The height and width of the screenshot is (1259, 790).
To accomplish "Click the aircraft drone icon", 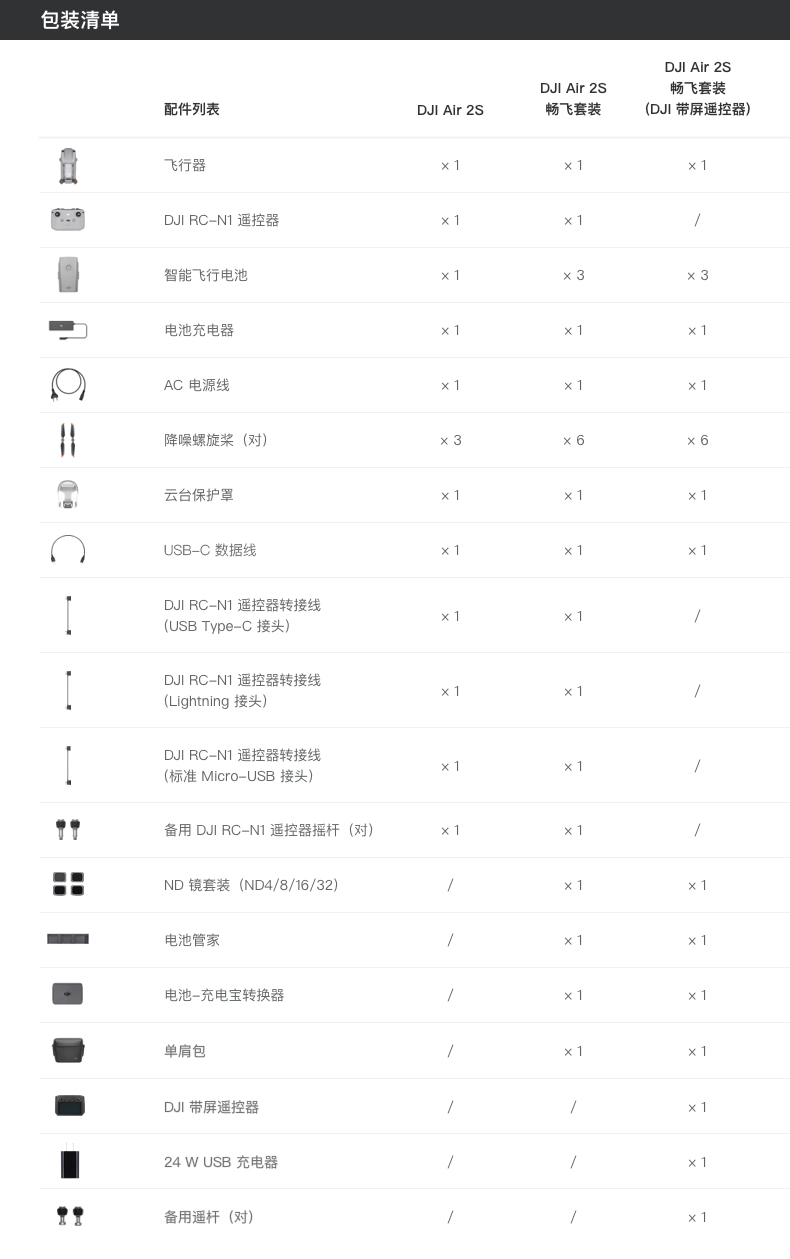I will pos(68,166).
